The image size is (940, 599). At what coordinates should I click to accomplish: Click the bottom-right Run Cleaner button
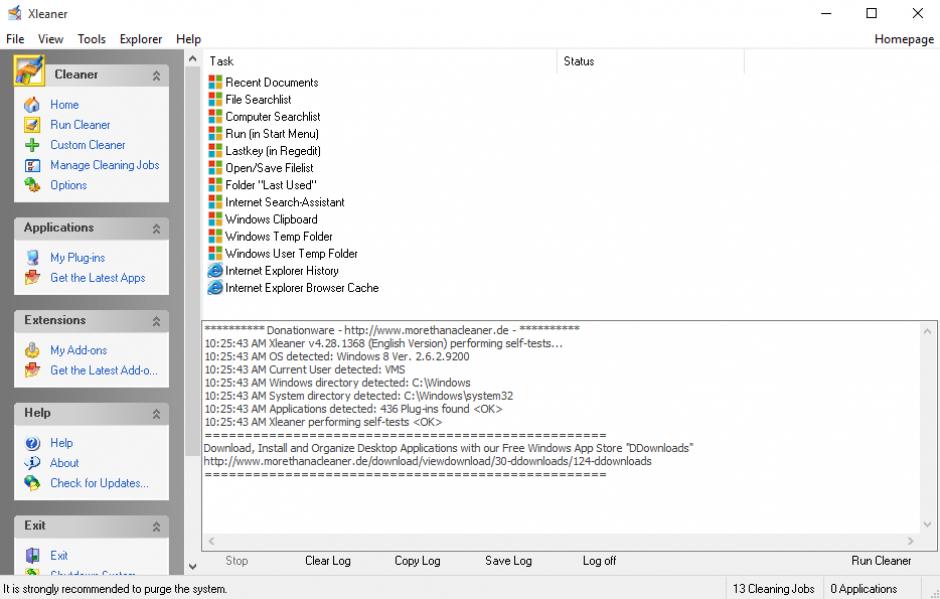tap(881, 561)
